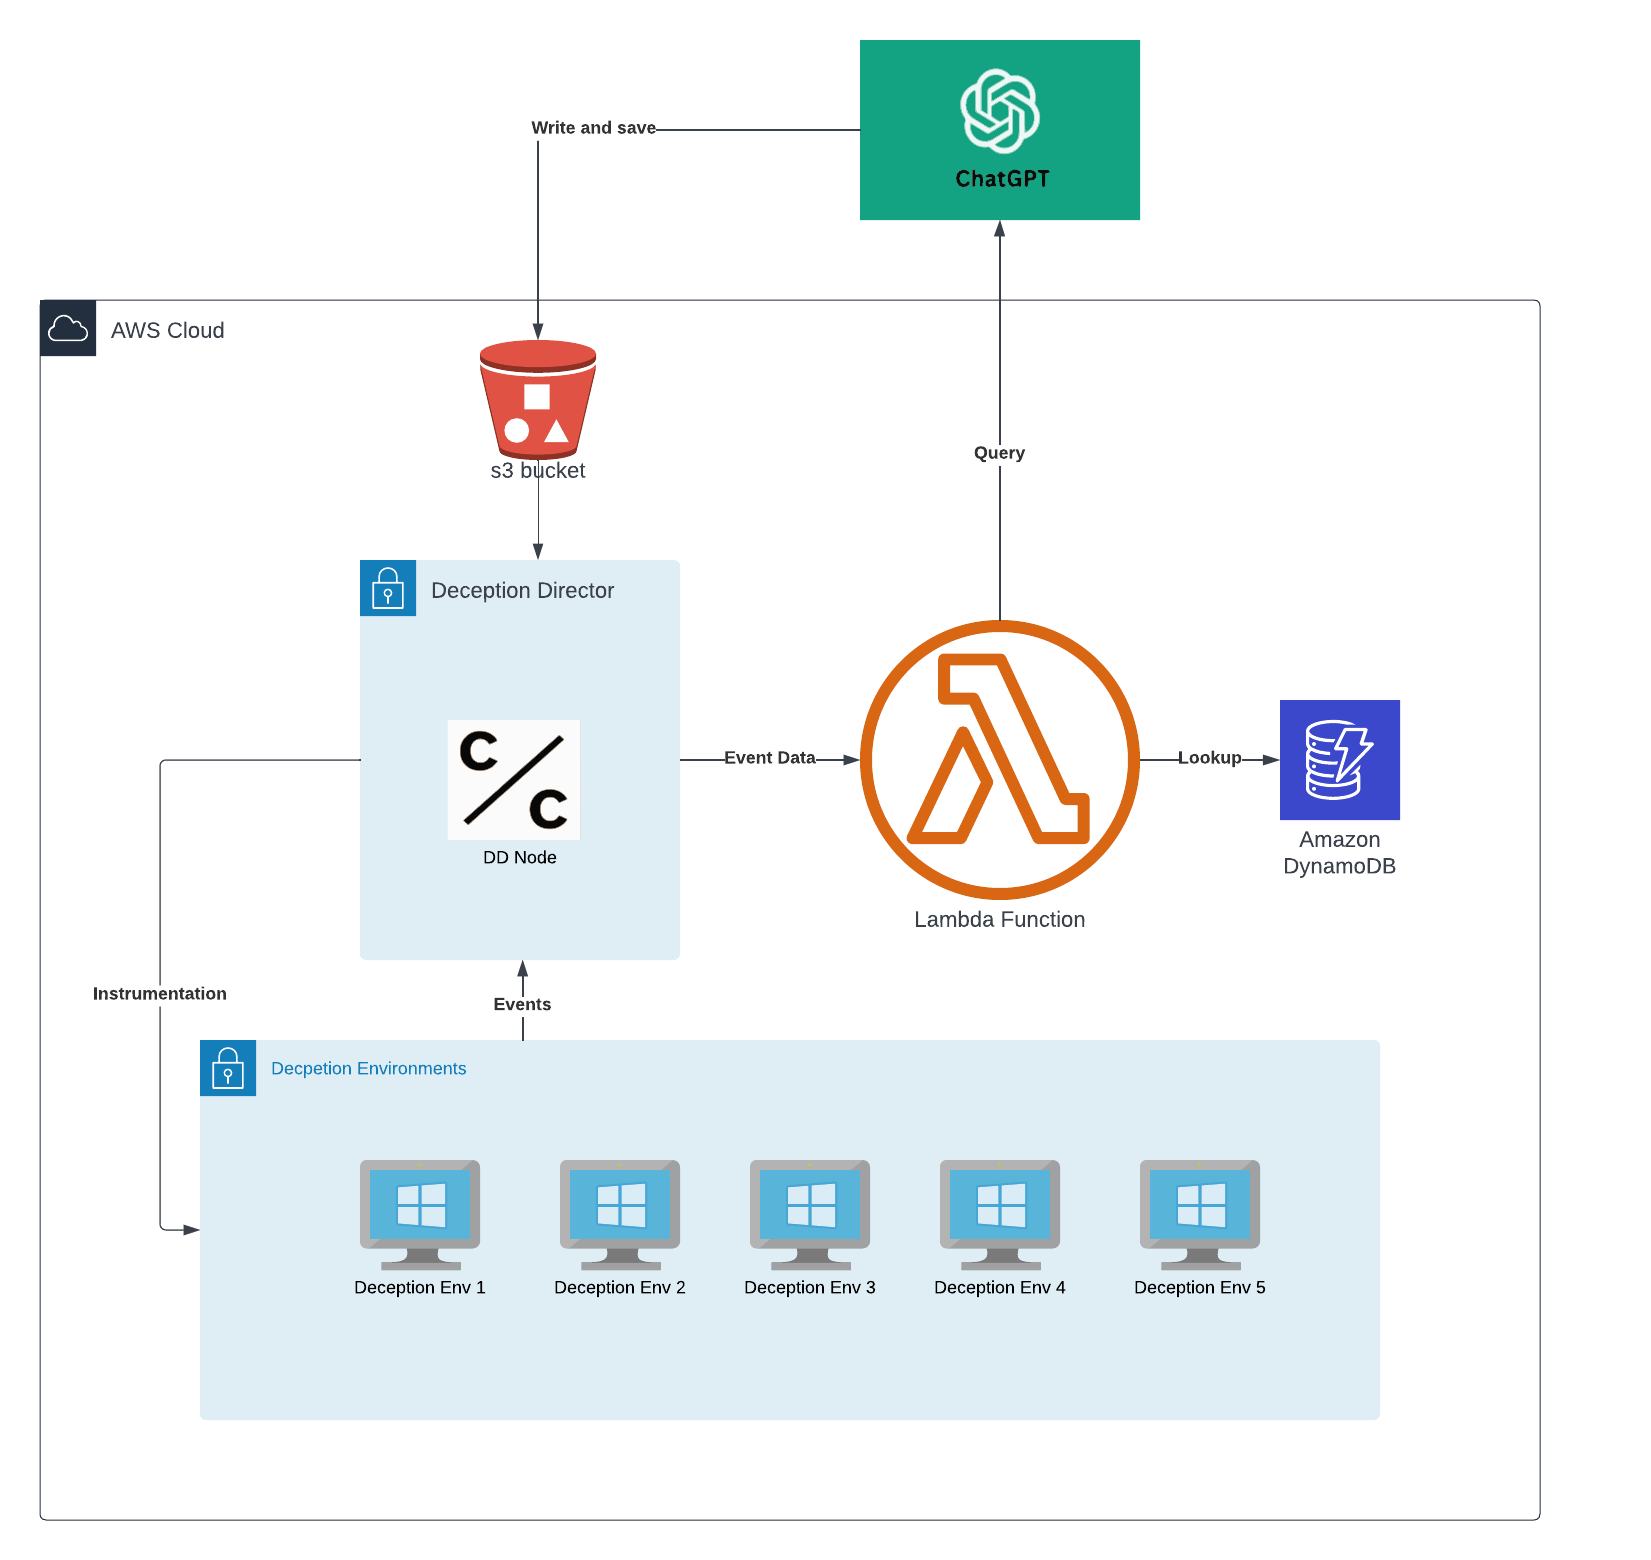Click the Deception Env 3 computer

coord(810,1214)
